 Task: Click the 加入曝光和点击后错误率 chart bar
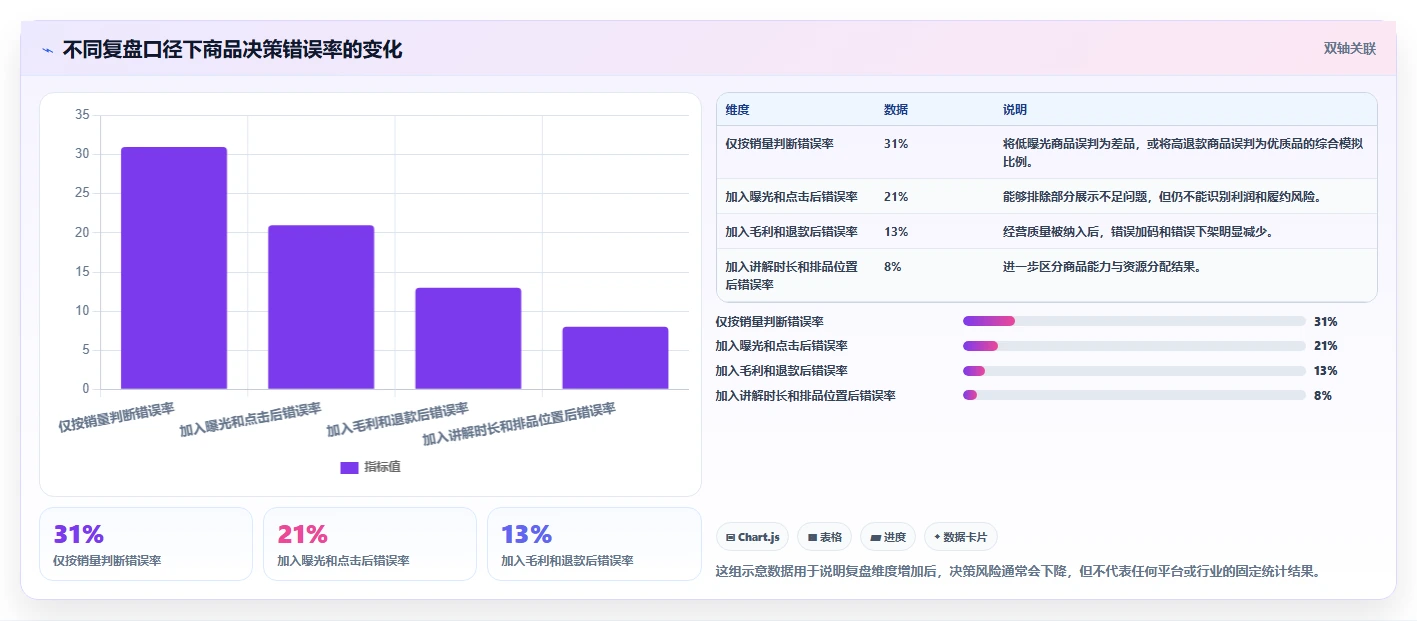(x=321, y=307)
